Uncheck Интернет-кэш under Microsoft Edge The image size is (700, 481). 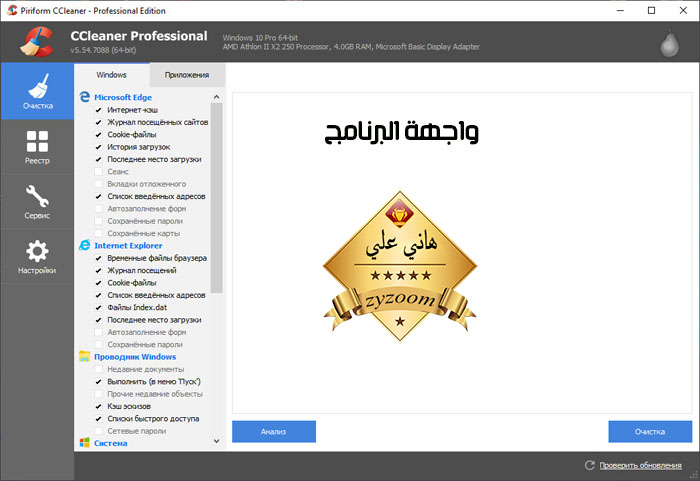[x=99, y=110]
